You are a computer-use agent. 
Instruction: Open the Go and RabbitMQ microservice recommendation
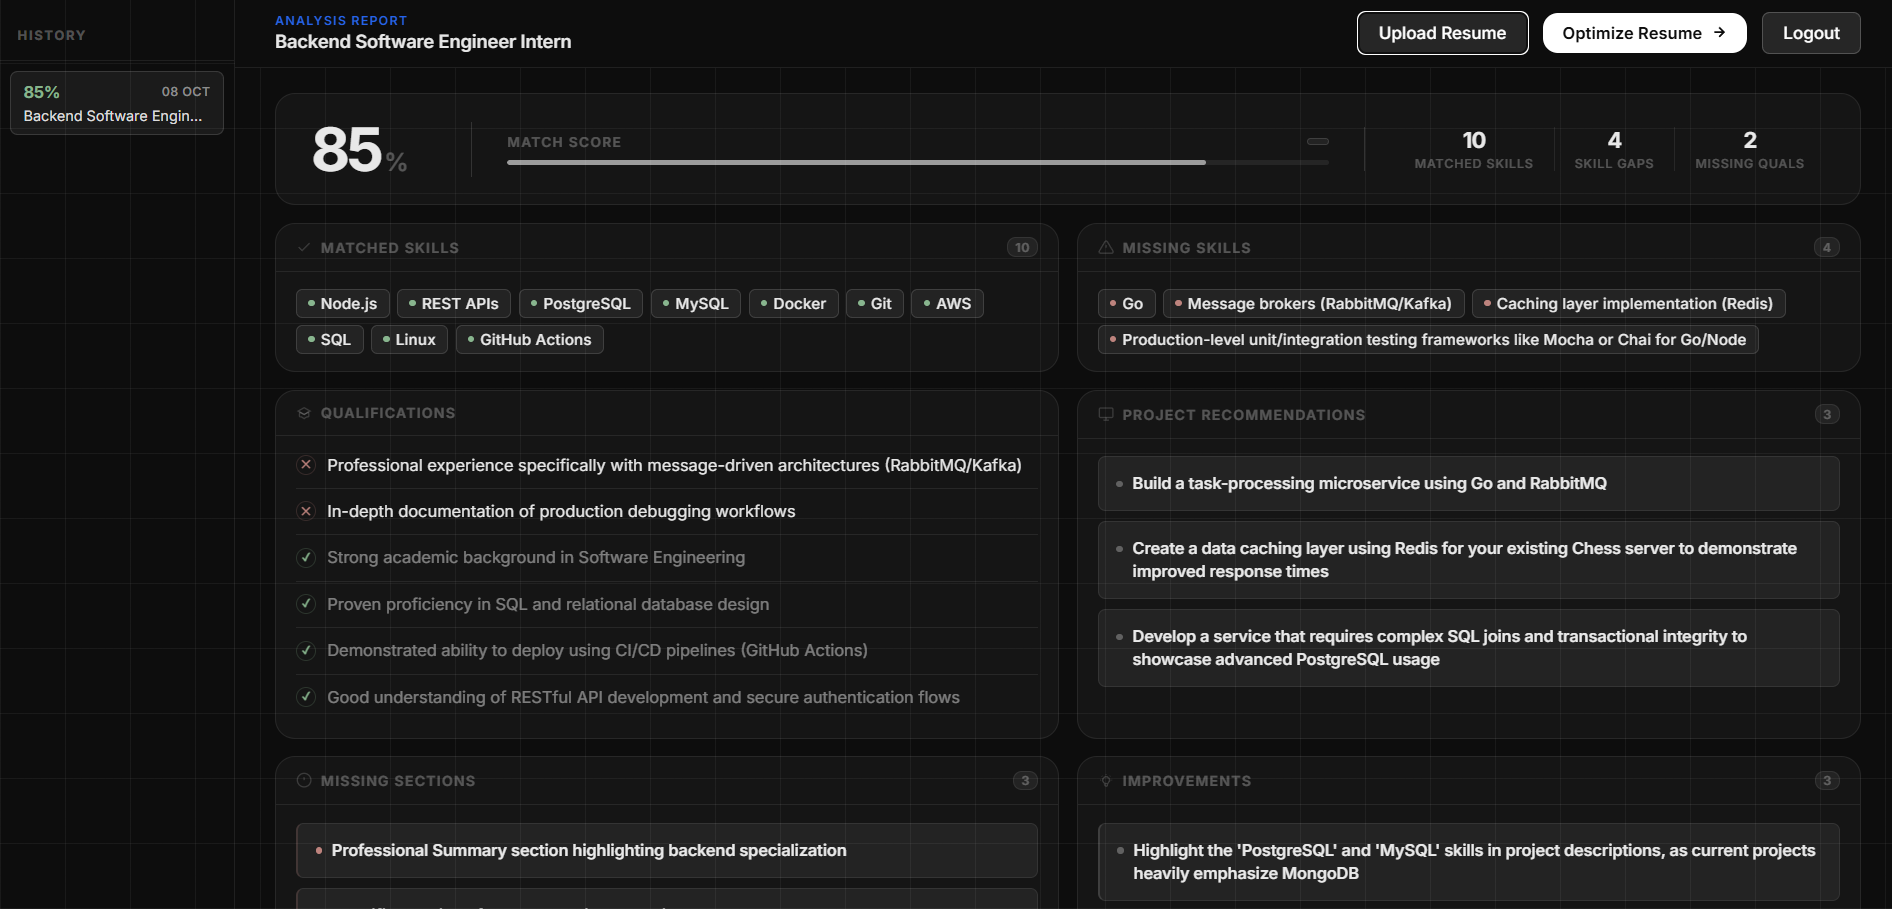(x=1469, y=483)
